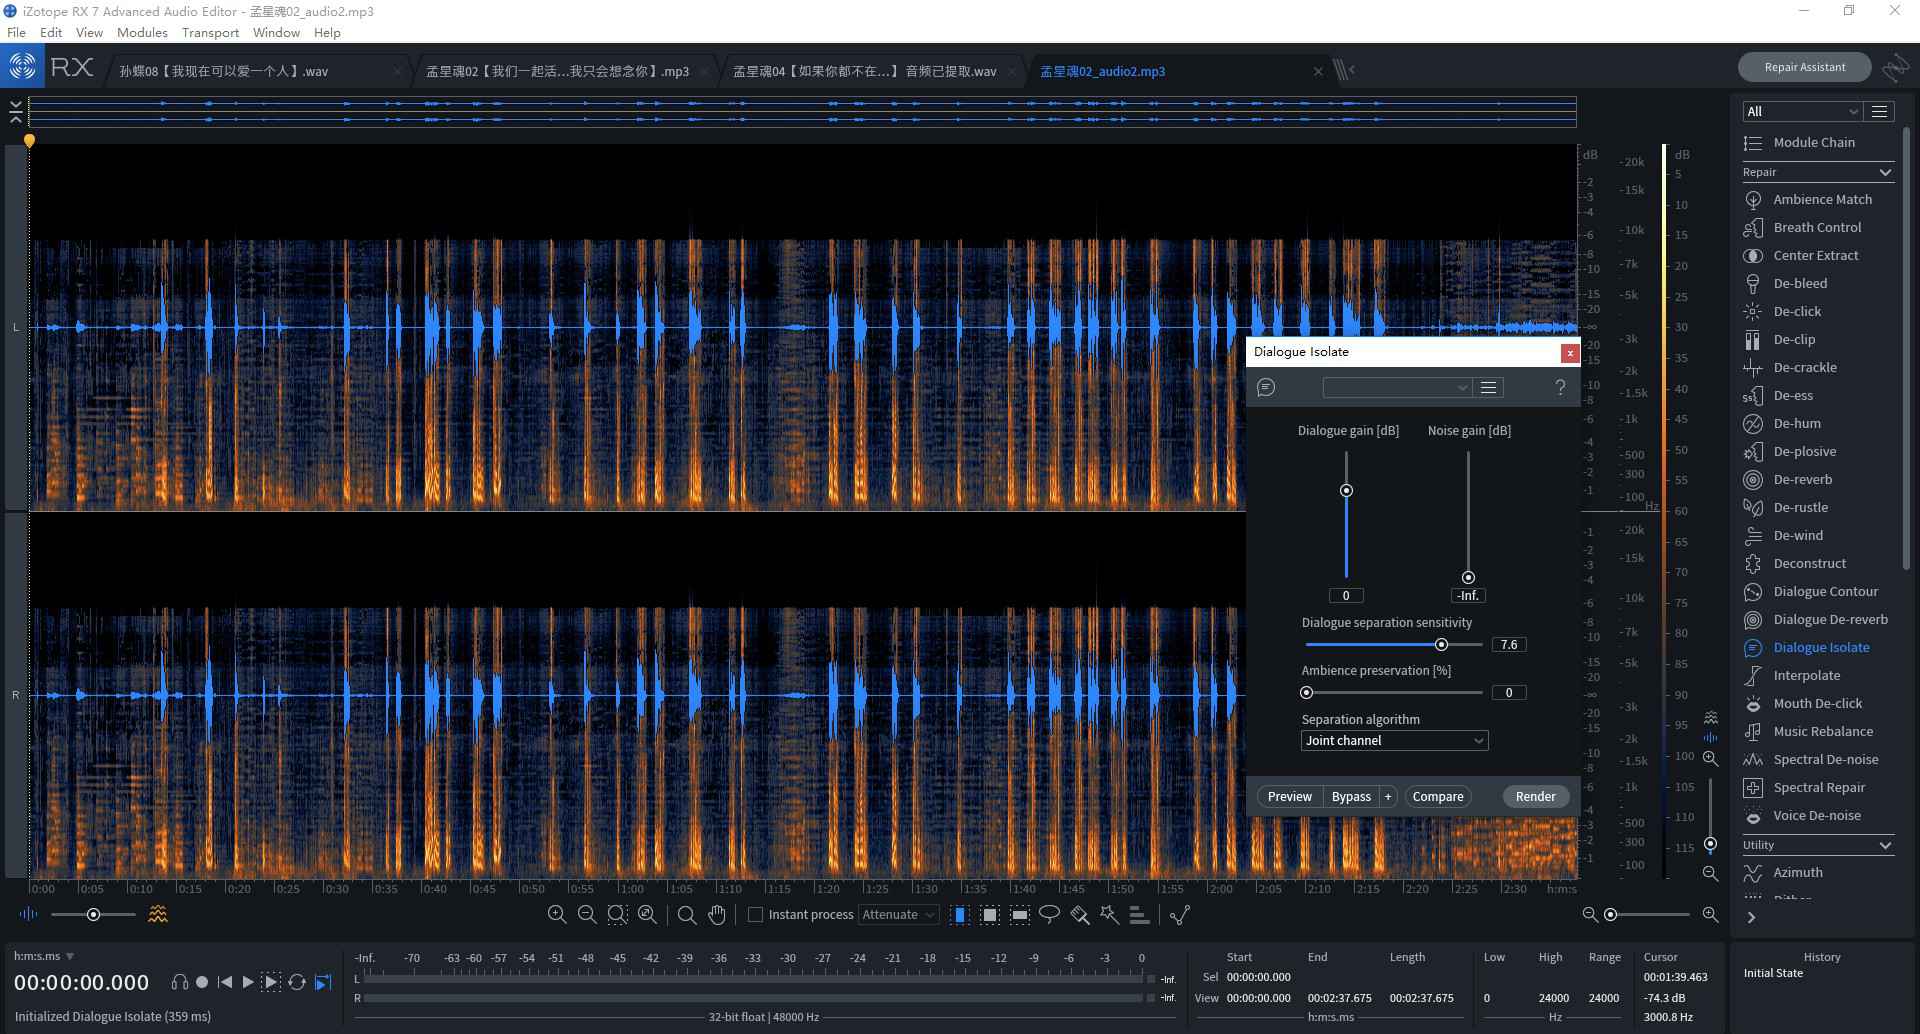
Task: Adjust the Dialogue separation sensitivity slider
Action: click(x=1441, y=645)
